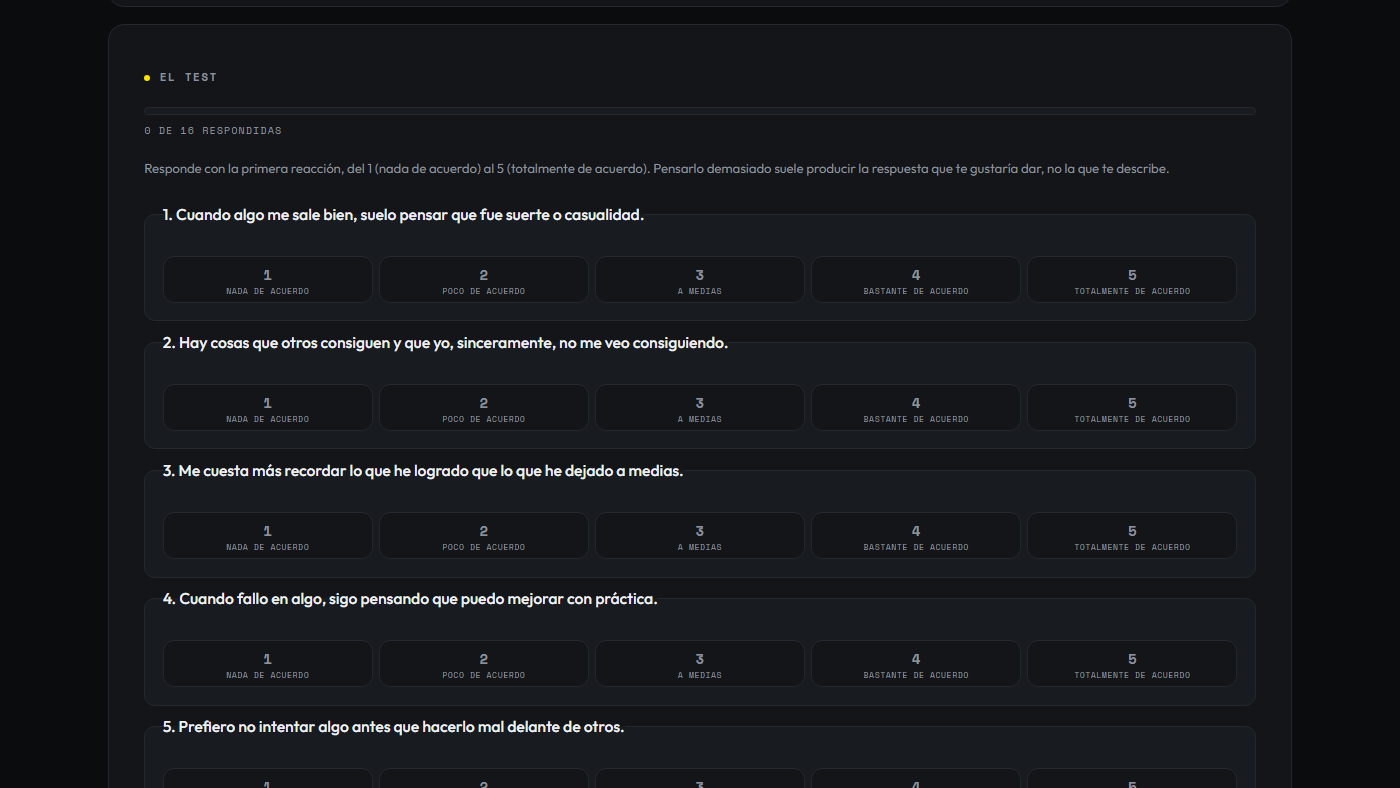Click the test progress bar
The height and width of the screenshot is (788, 1400).
700,111
